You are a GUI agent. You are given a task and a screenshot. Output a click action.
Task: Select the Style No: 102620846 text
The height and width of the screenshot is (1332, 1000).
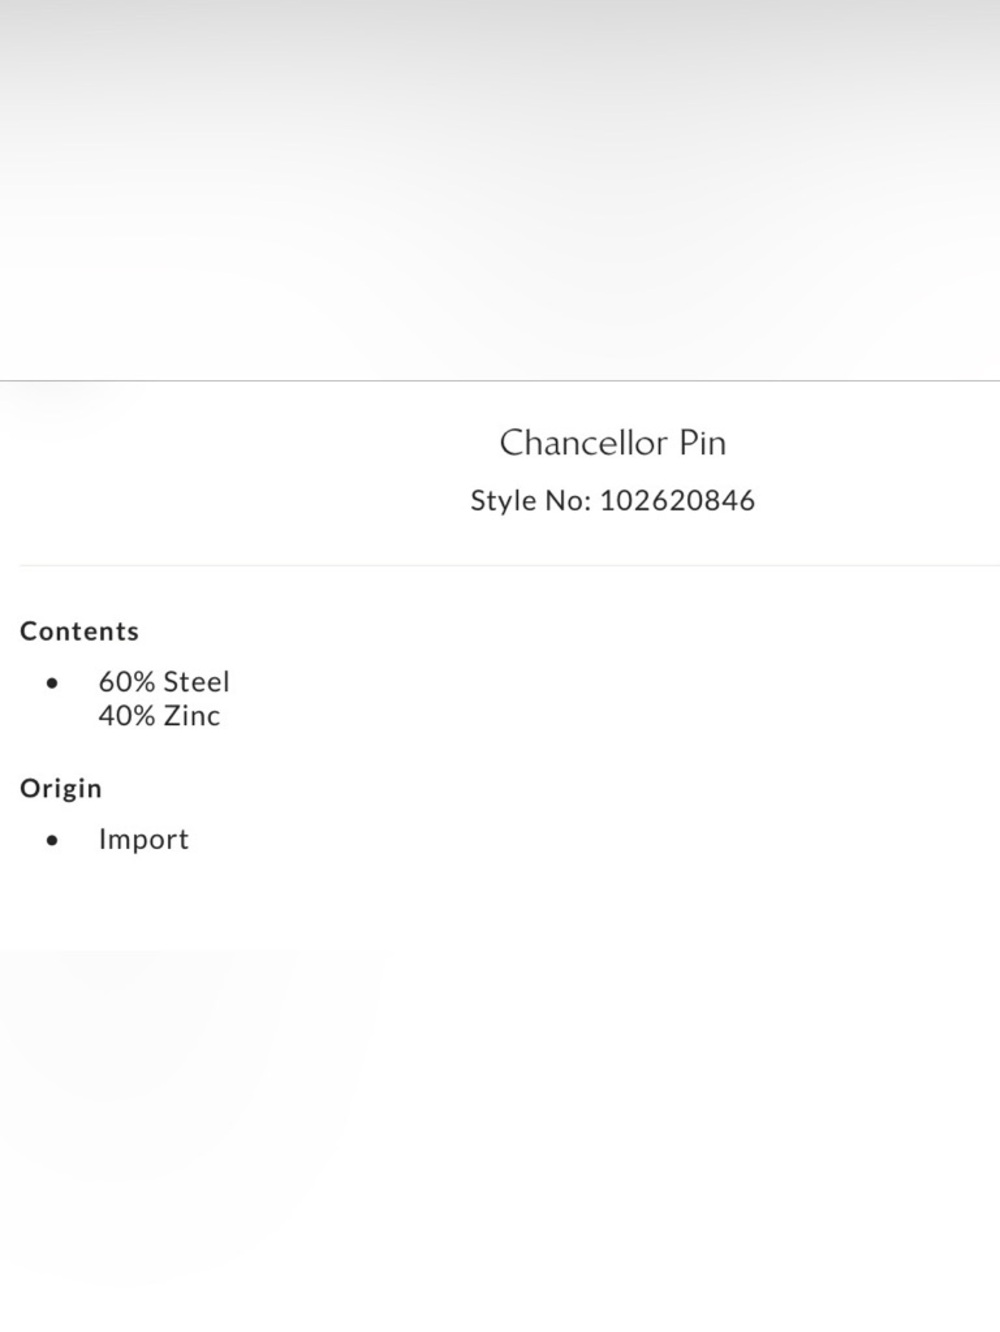[x=613, y=500]
